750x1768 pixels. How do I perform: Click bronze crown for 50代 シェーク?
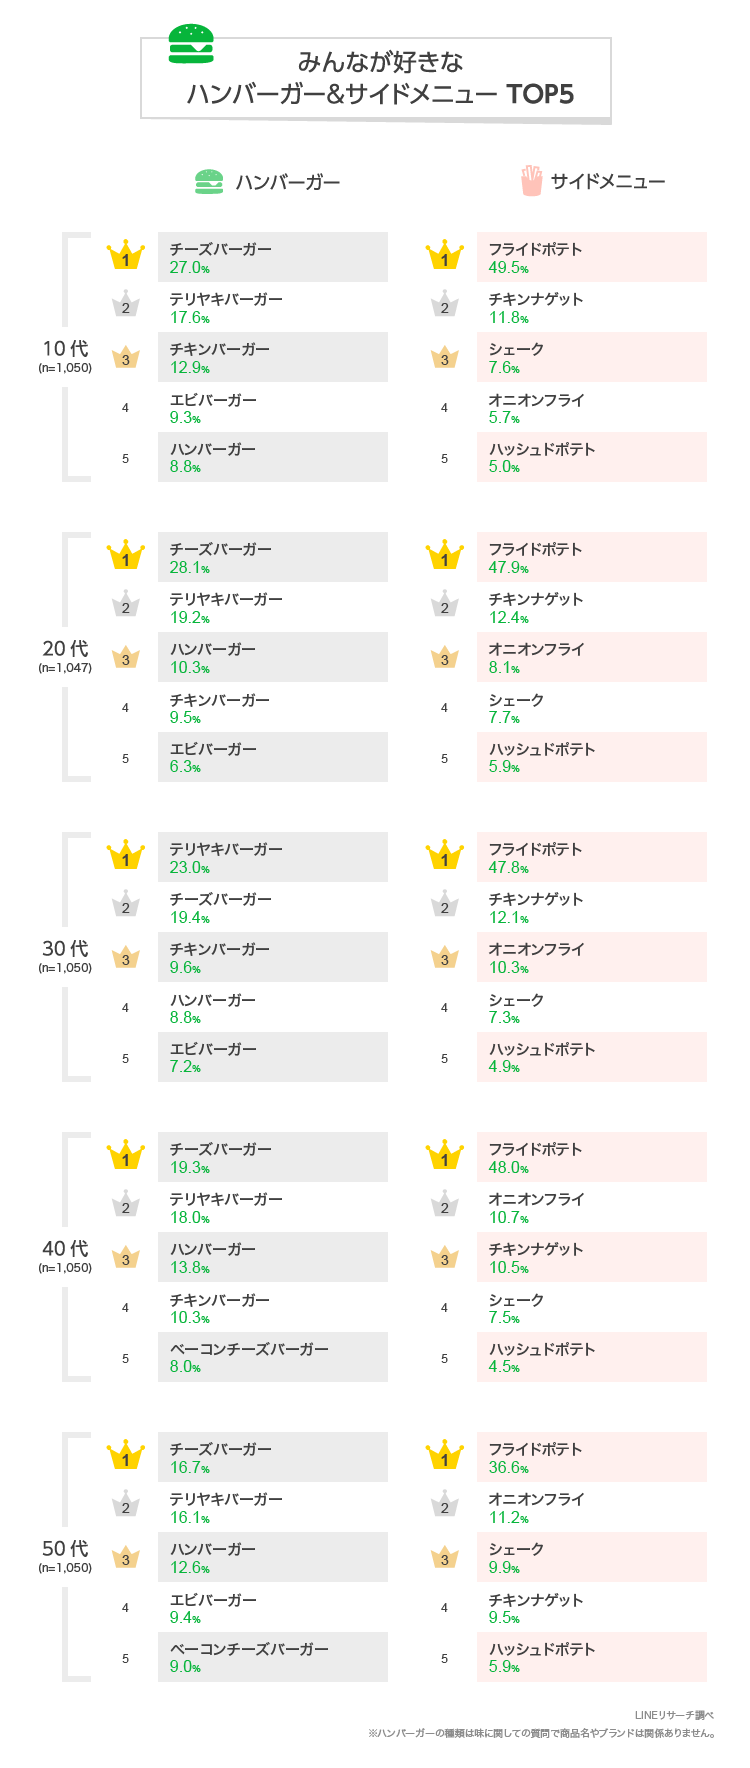[x=445, y=1557]
